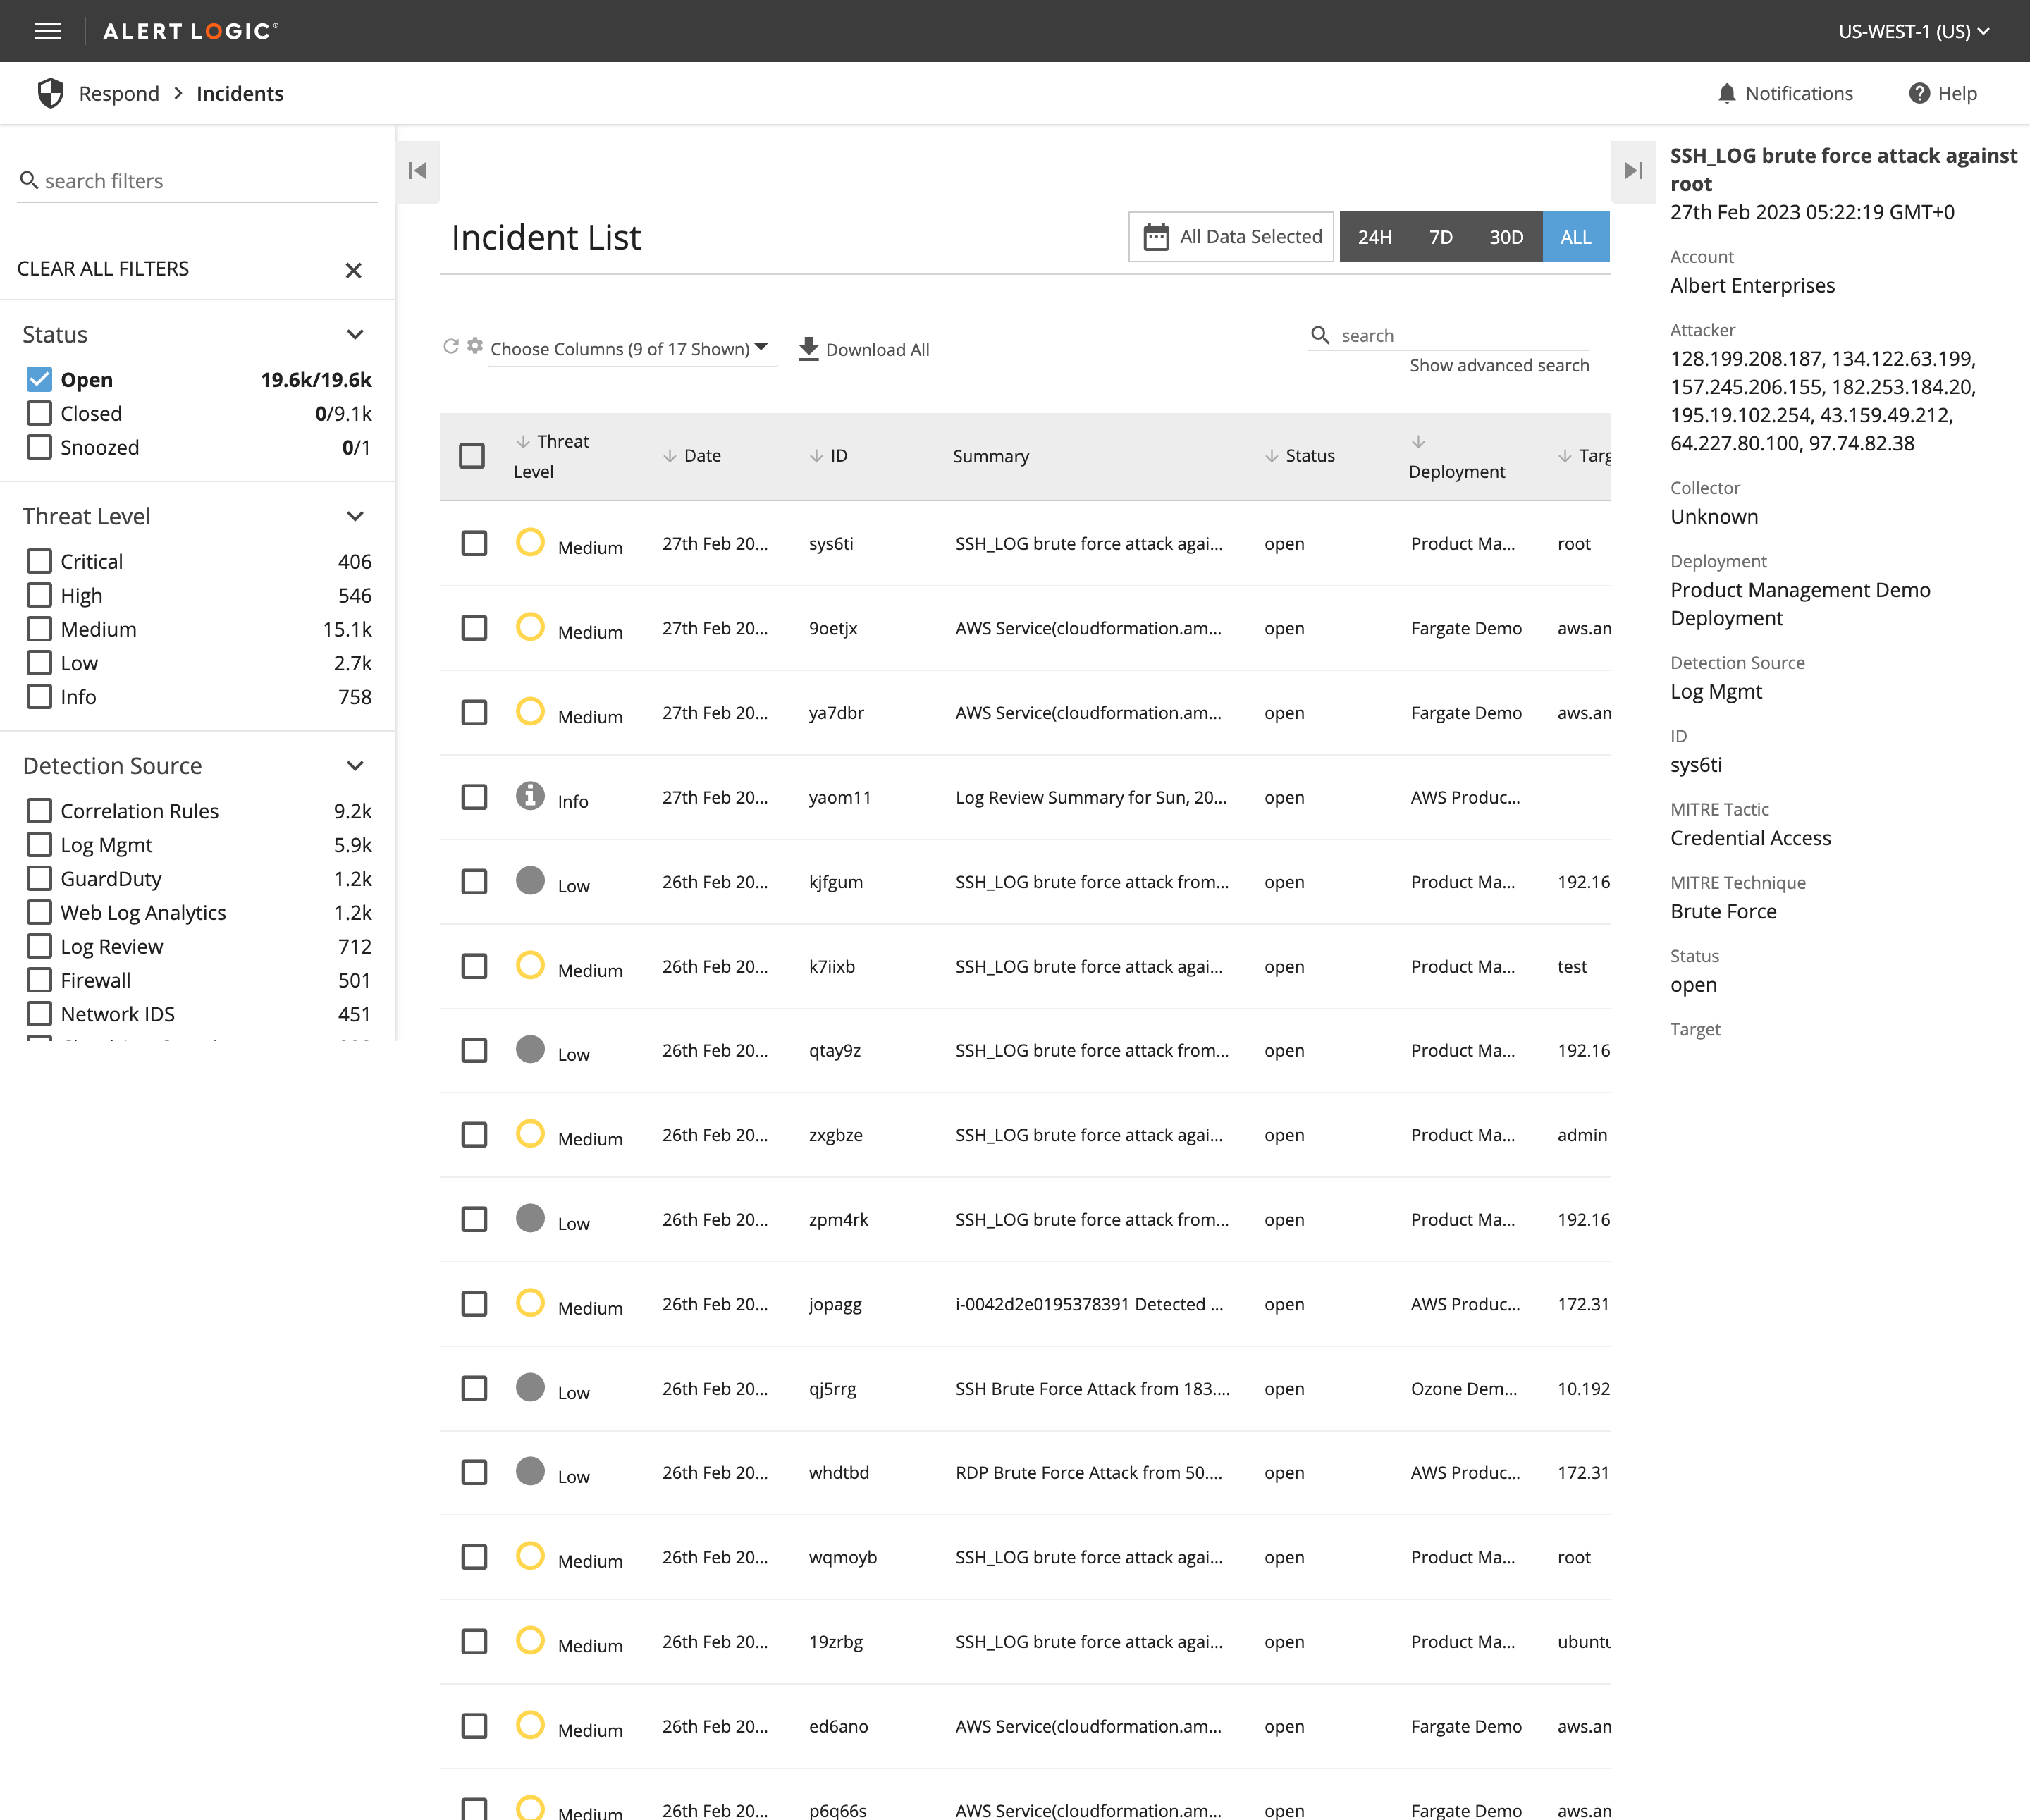The image size is (2030, 1820).
Task: Click the calendar All Data Selected button
Action: coord(1231,237)
